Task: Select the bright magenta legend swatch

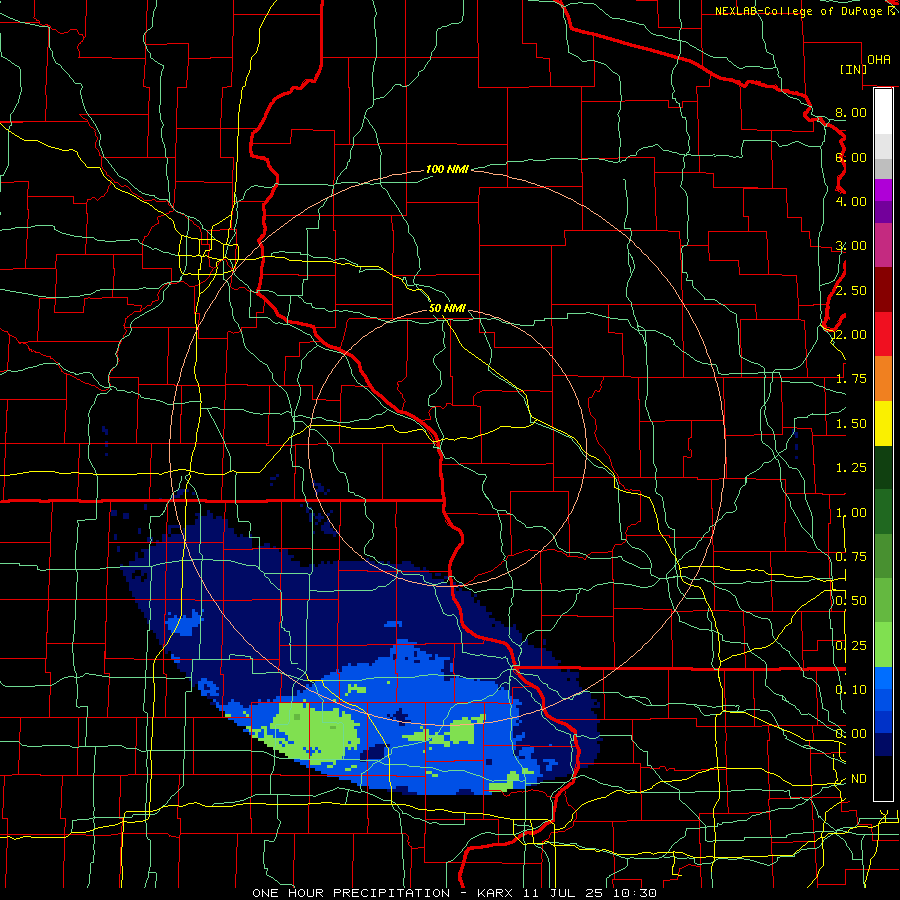Action: click(883, 190)
